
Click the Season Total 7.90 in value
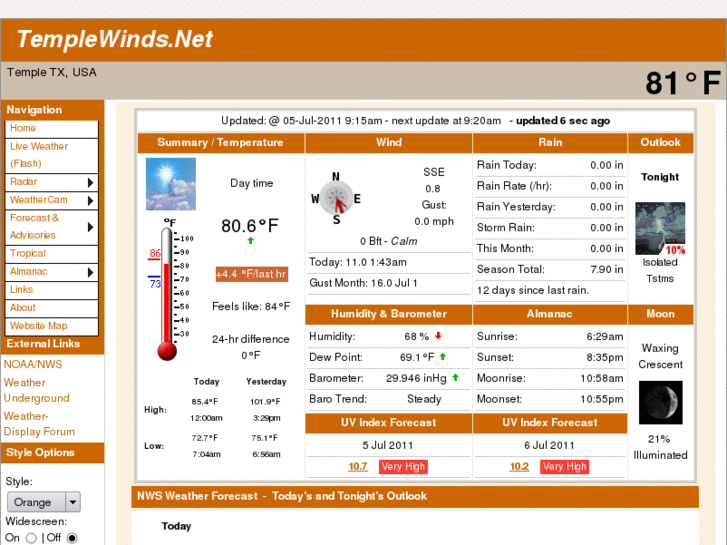click(606, 269)
